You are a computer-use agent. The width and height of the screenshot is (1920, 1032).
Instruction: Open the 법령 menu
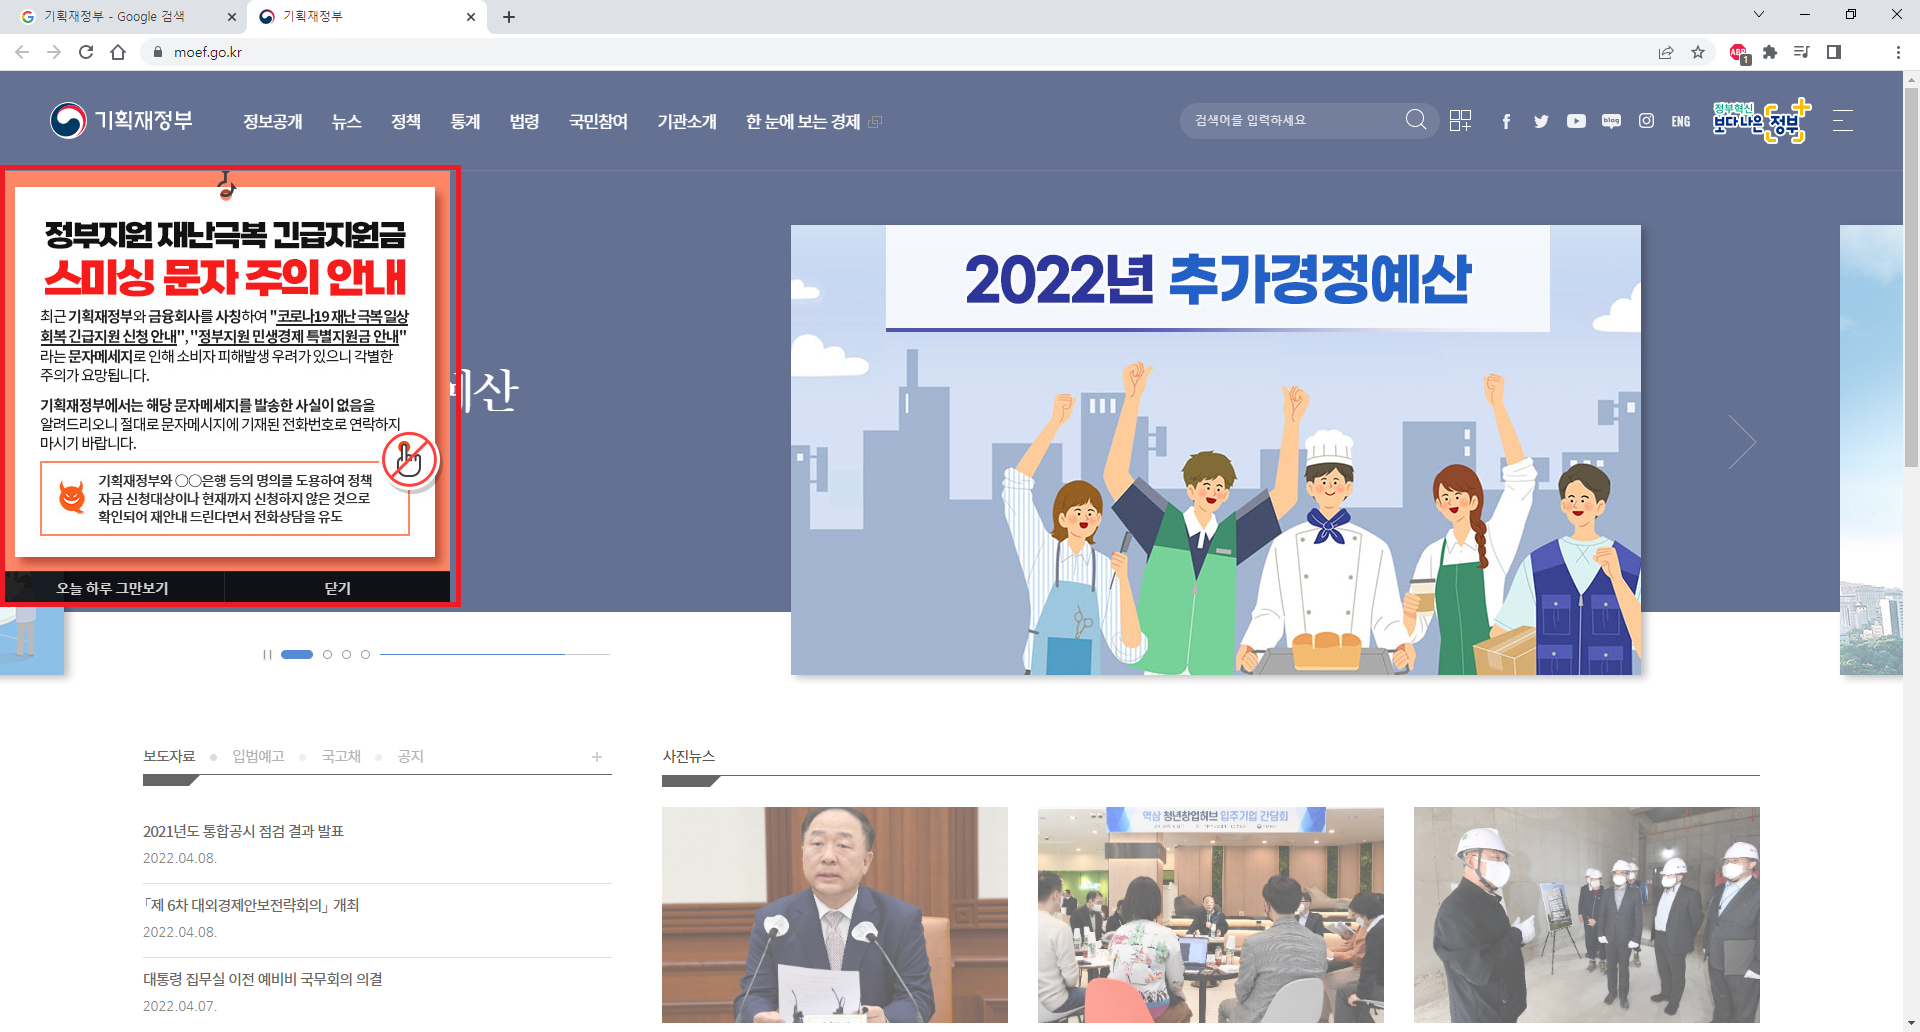524,121
